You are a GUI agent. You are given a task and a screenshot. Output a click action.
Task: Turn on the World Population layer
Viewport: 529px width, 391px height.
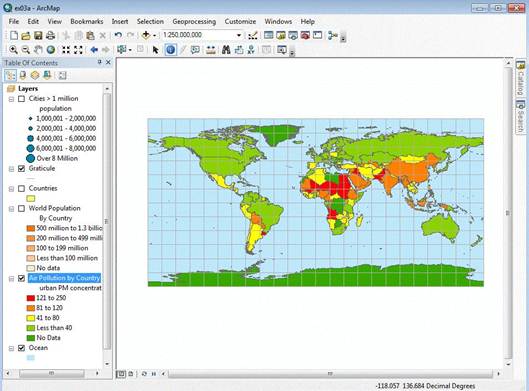tap(22, 208)
